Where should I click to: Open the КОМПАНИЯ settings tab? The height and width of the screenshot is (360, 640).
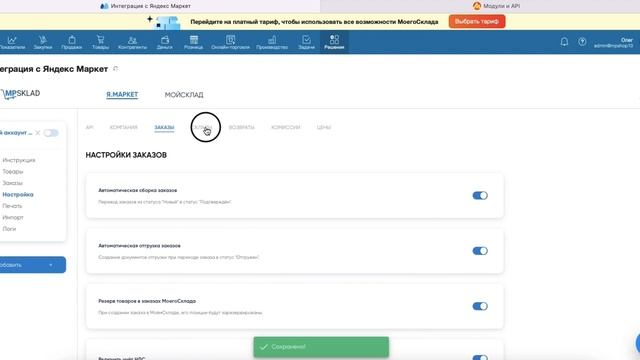coord(124,127)
